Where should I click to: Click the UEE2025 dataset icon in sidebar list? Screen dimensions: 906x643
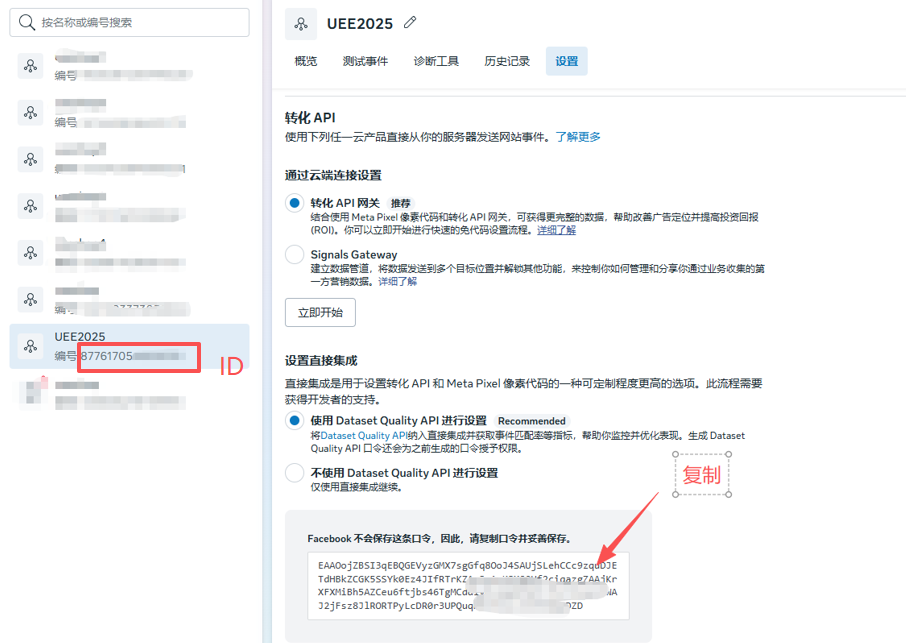point(30,346)
